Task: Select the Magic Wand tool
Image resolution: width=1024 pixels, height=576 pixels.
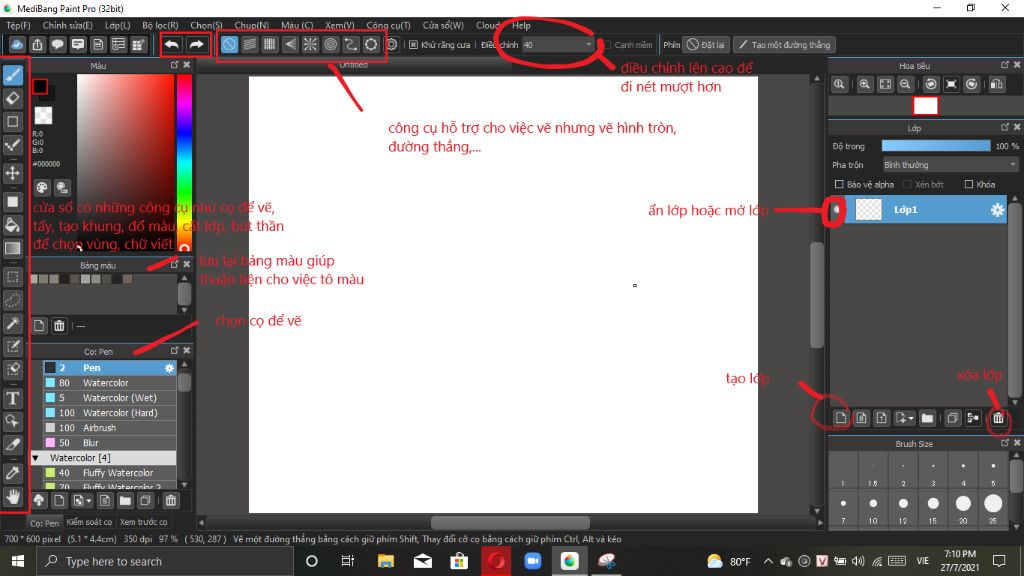Action: click(13, 323)
